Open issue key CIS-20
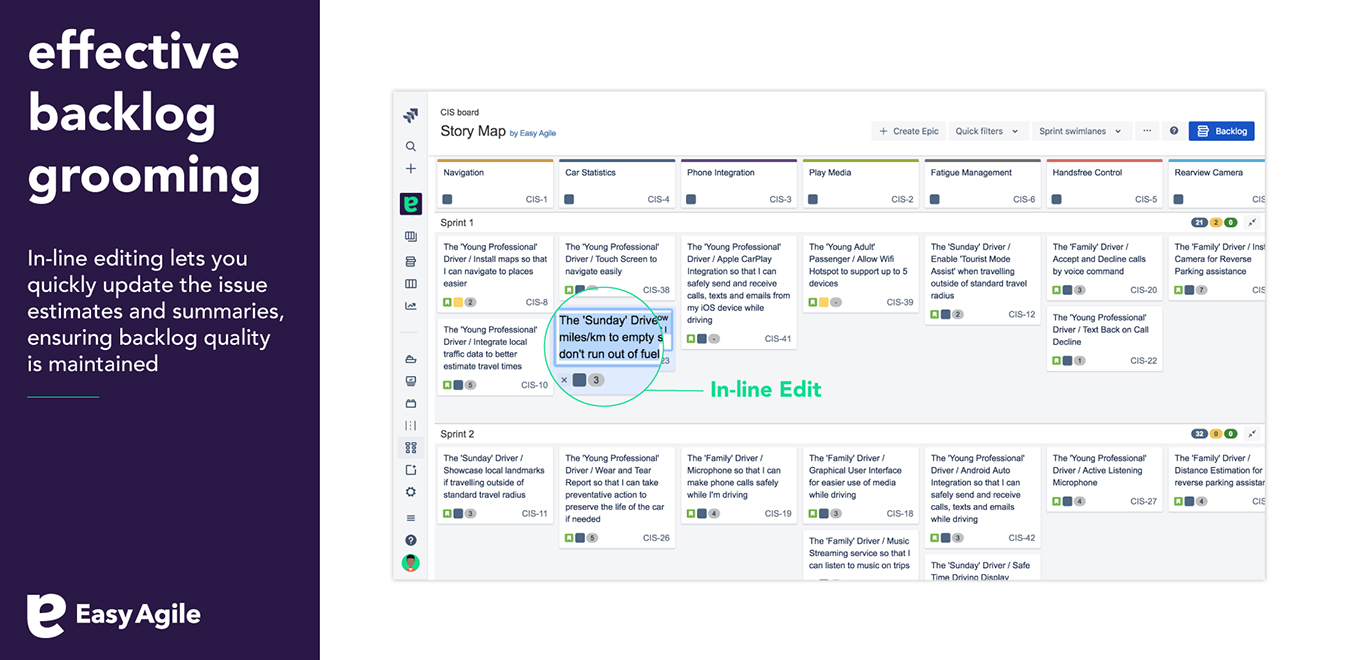This screenshot has width=1350, height=660. click(x=1144, y=290)
